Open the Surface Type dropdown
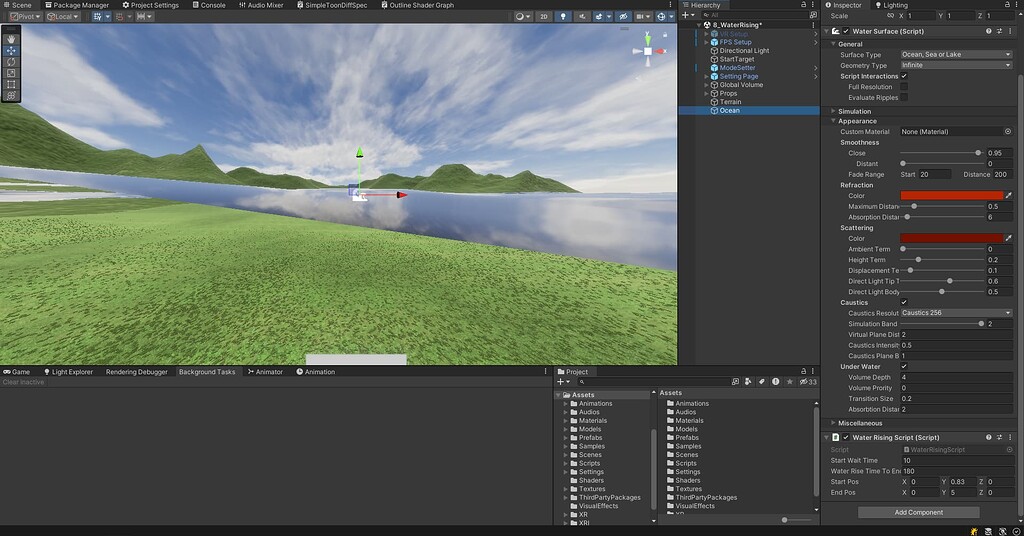 click(956, 55)
